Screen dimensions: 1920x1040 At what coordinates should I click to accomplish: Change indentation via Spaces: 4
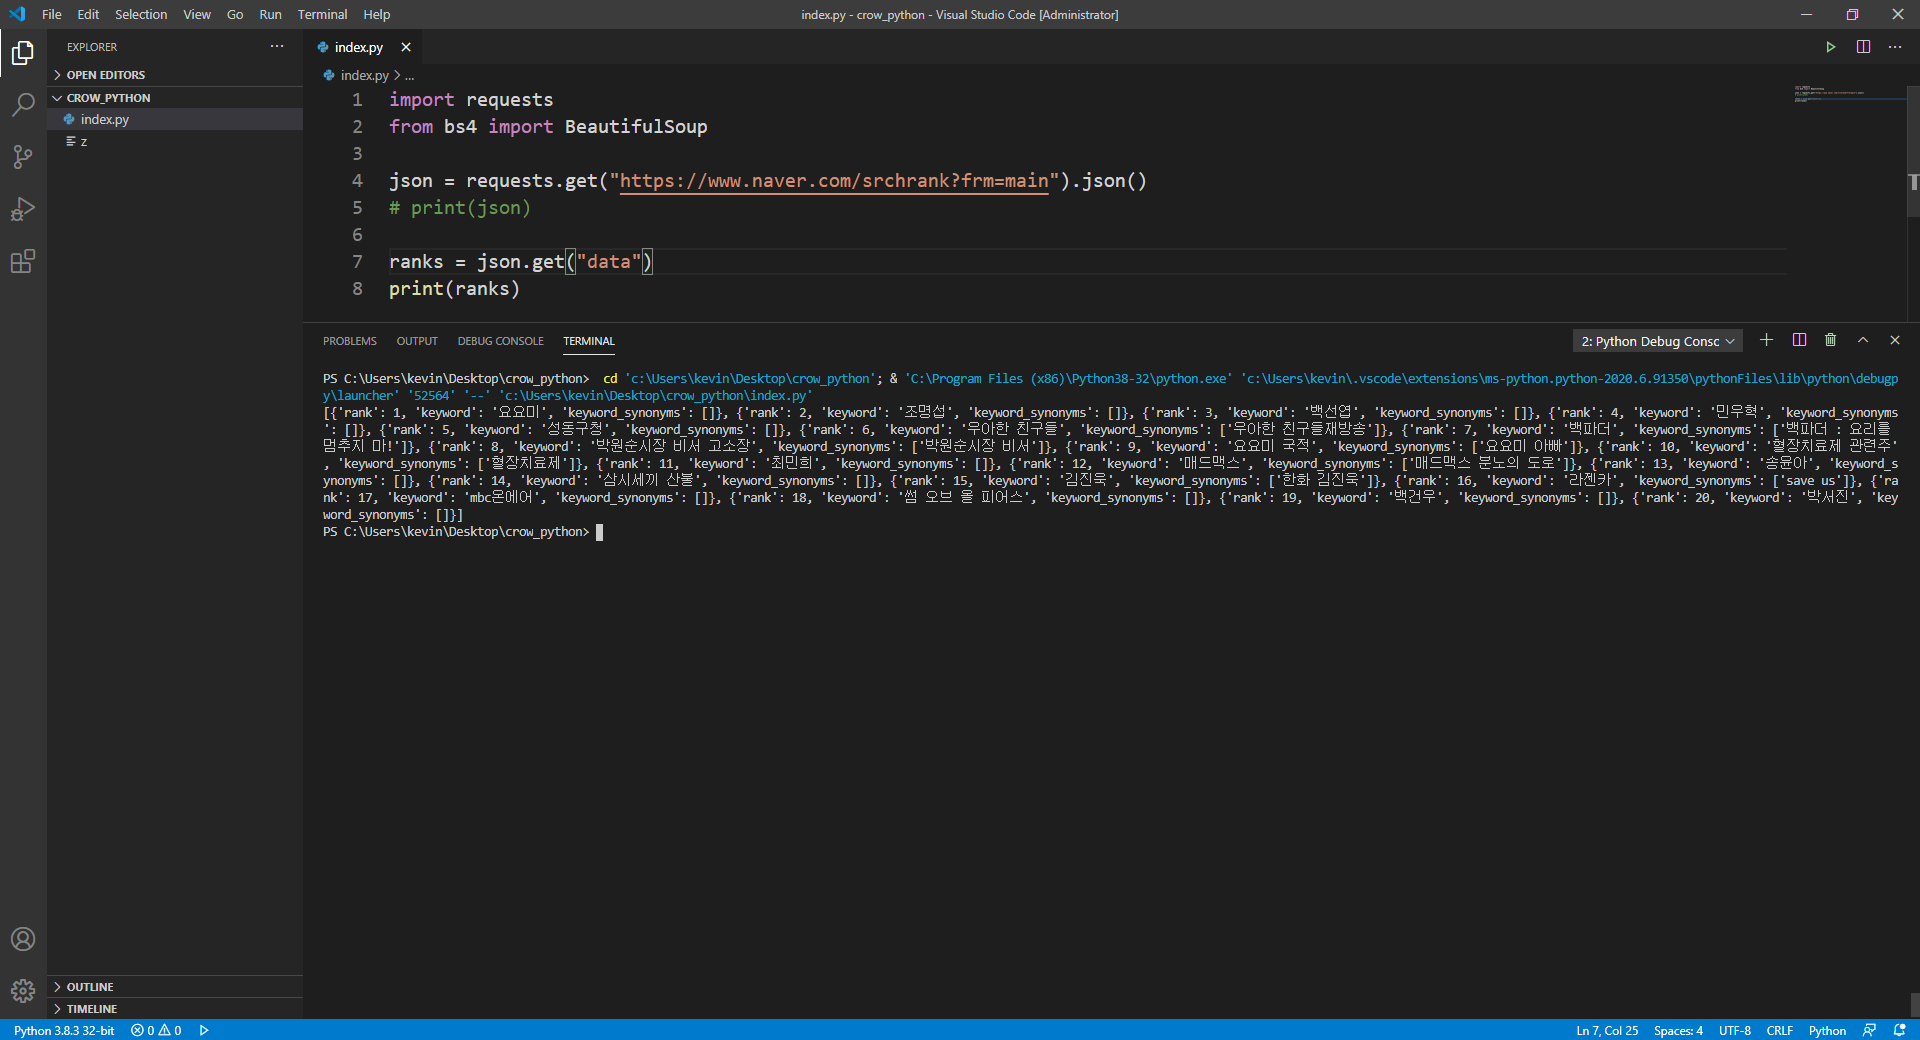[x=1678, y=1030]
